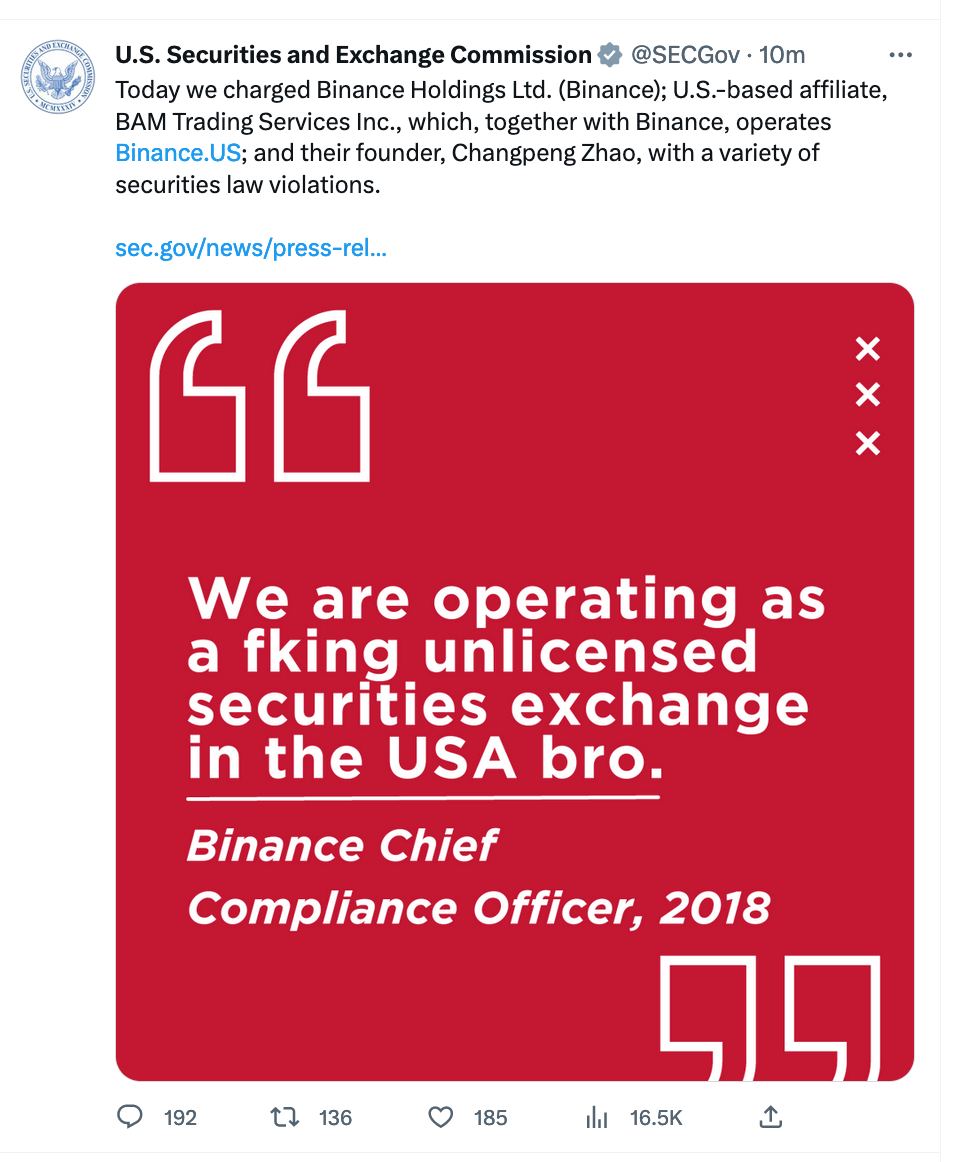Click the 136 retweets count
The width and height of the screenshot is (980, 1162).
click(335, 1118)
